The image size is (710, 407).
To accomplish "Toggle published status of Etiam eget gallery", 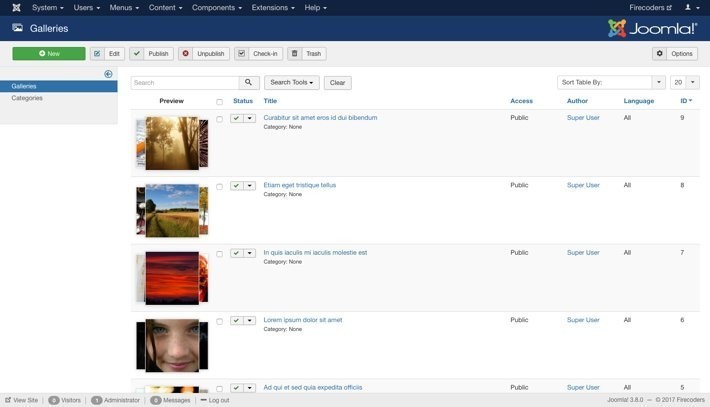I will tap(236, 186).
